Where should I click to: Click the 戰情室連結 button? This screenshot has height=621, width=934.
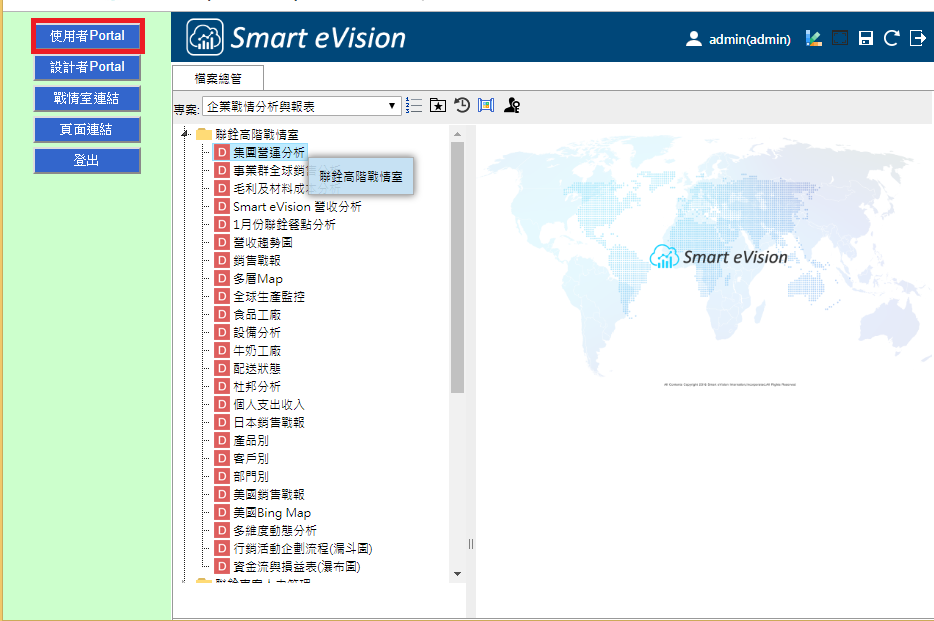click(x=87, y=98)
